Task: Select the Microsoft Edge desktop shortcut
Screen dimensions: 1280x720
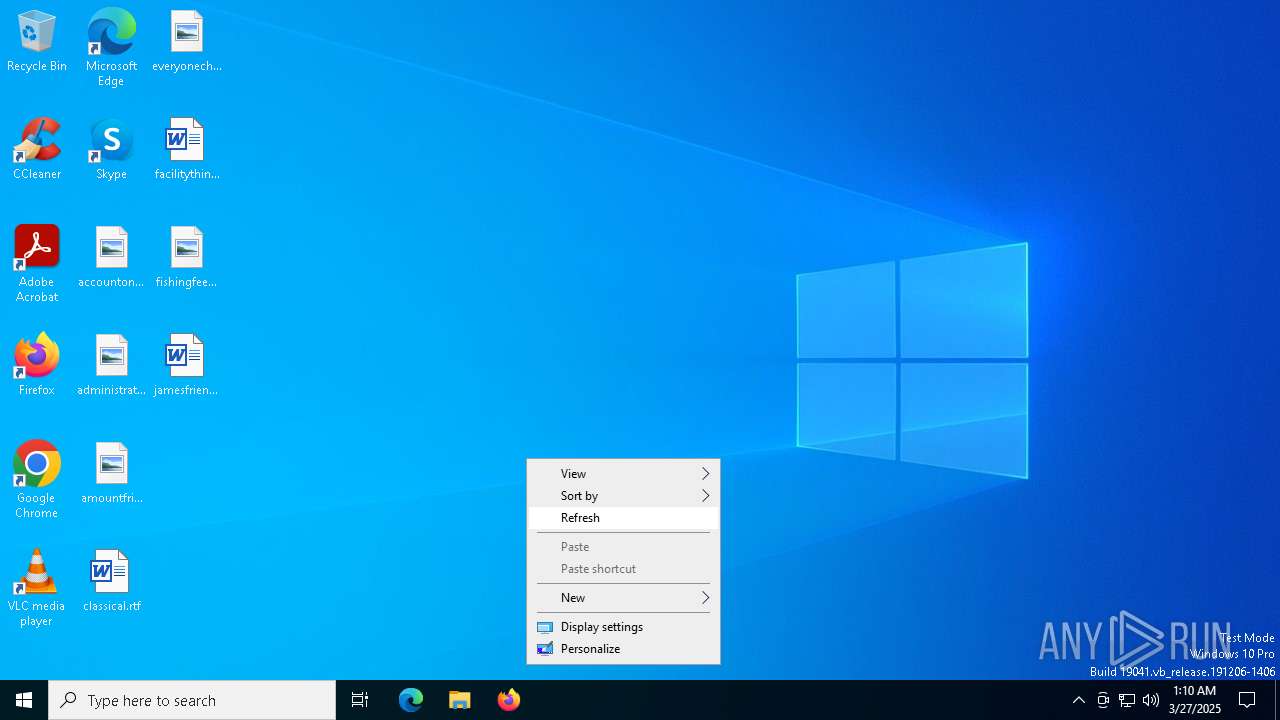Action: click(x=111, y=48)
